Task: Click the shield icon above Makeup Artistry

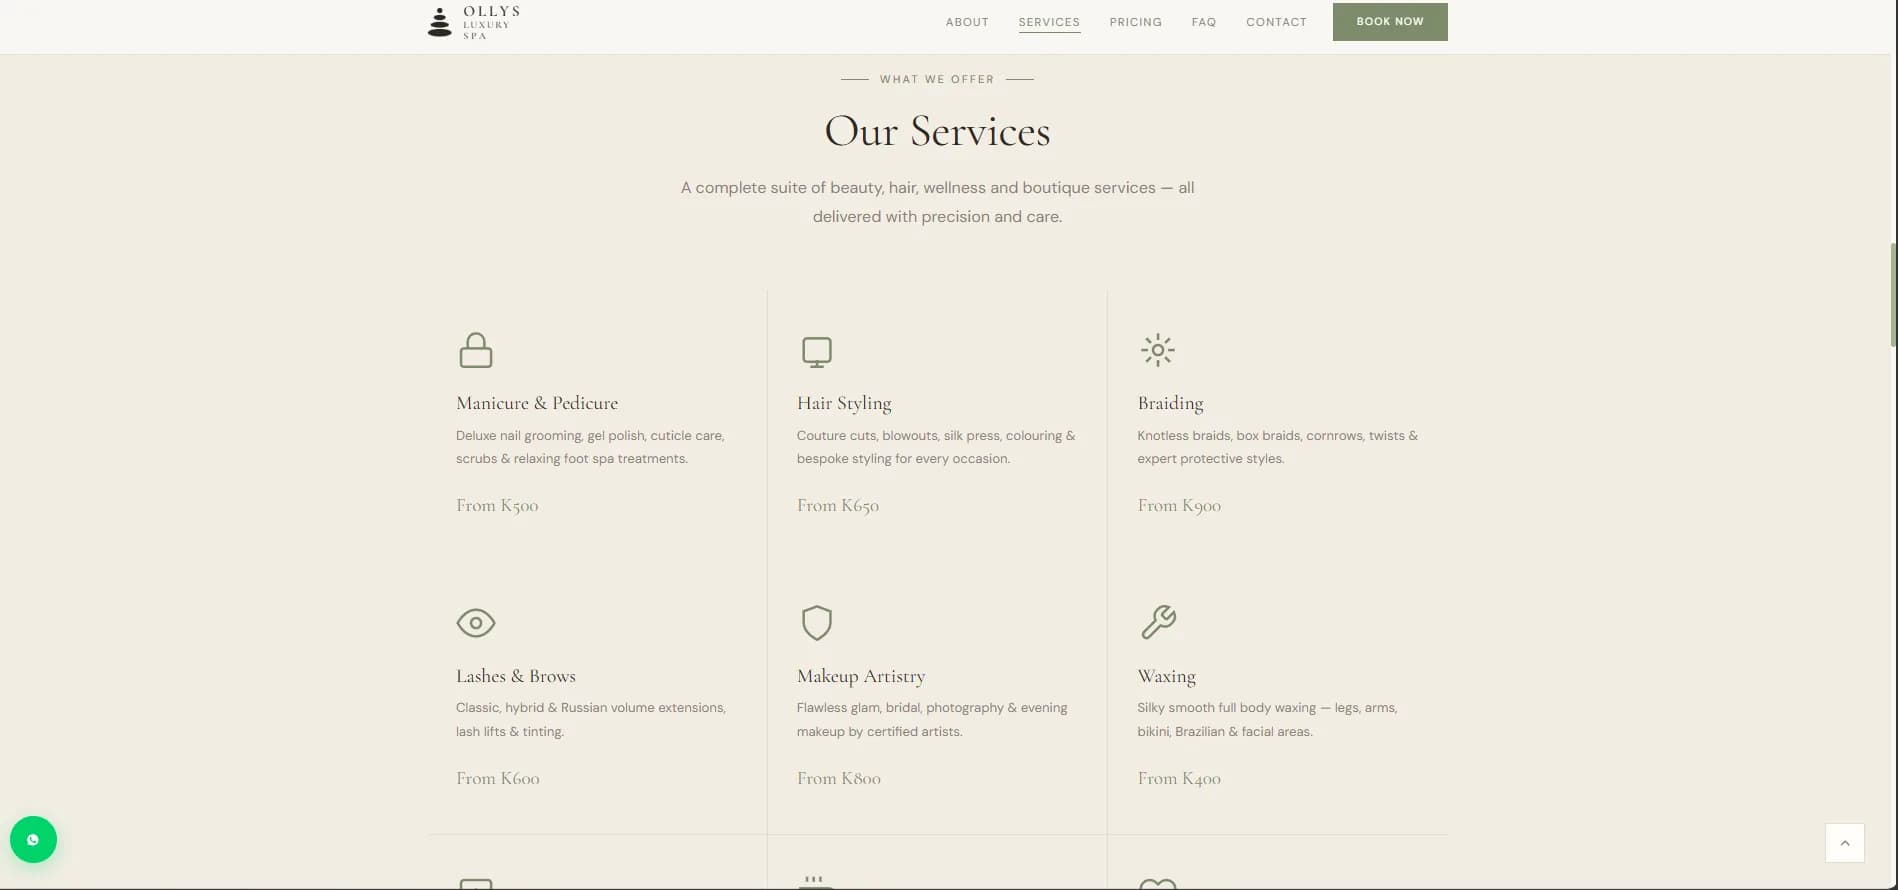Action: tap(817, 622)
